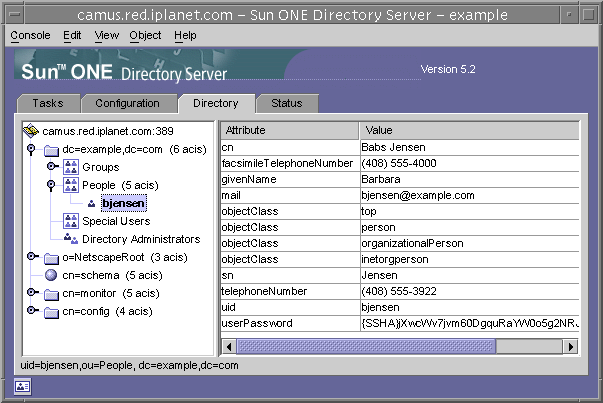The width and height of the screenshot is (603, 403).
Task: Select the Directory tab
Action: tap(216, 103)
